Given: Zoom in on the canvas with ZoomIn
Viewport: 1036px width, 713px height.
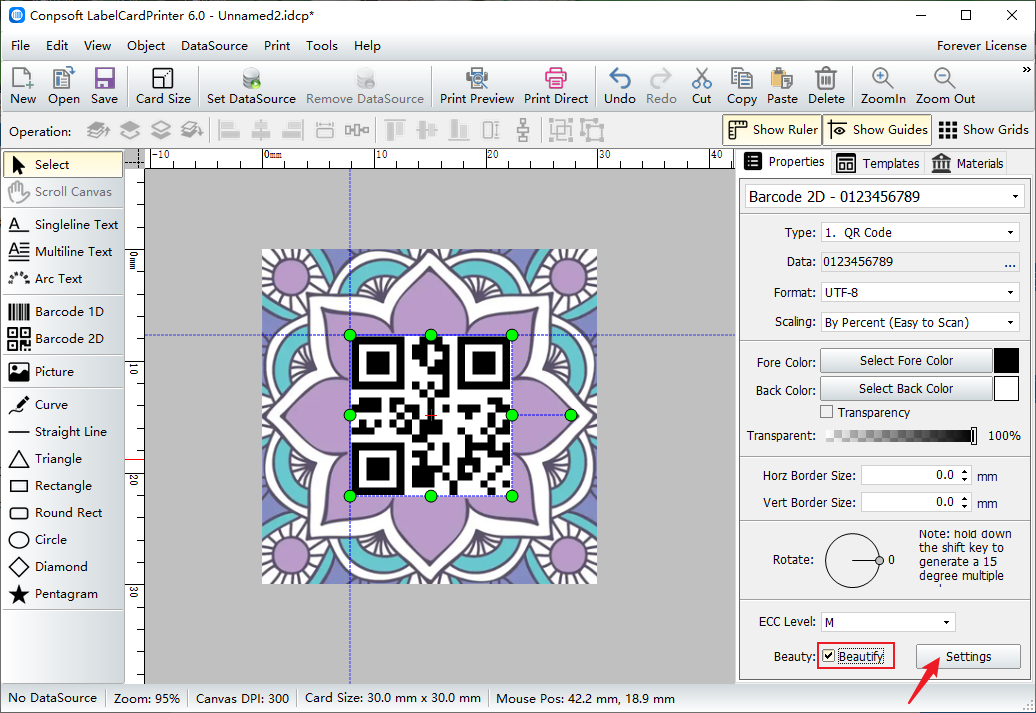Looking at the screenshot, I should [883, 85].
